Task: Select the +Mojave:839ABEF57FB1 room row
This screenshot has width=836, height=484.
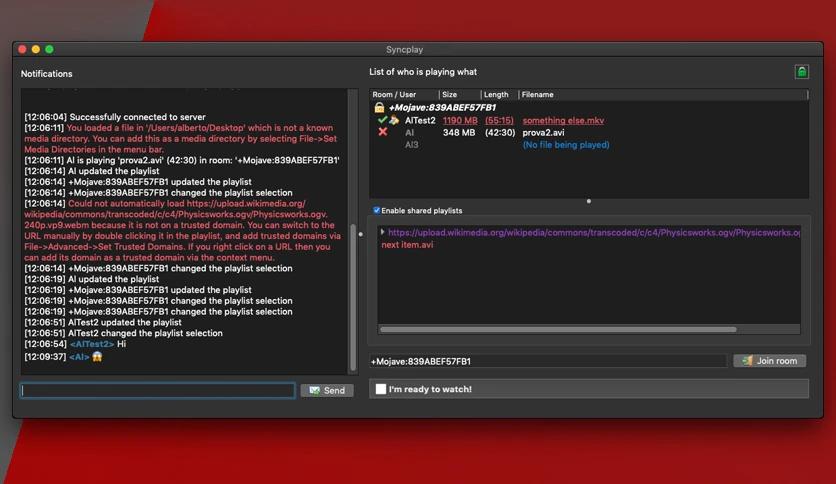Action: (x=442, y=108)
